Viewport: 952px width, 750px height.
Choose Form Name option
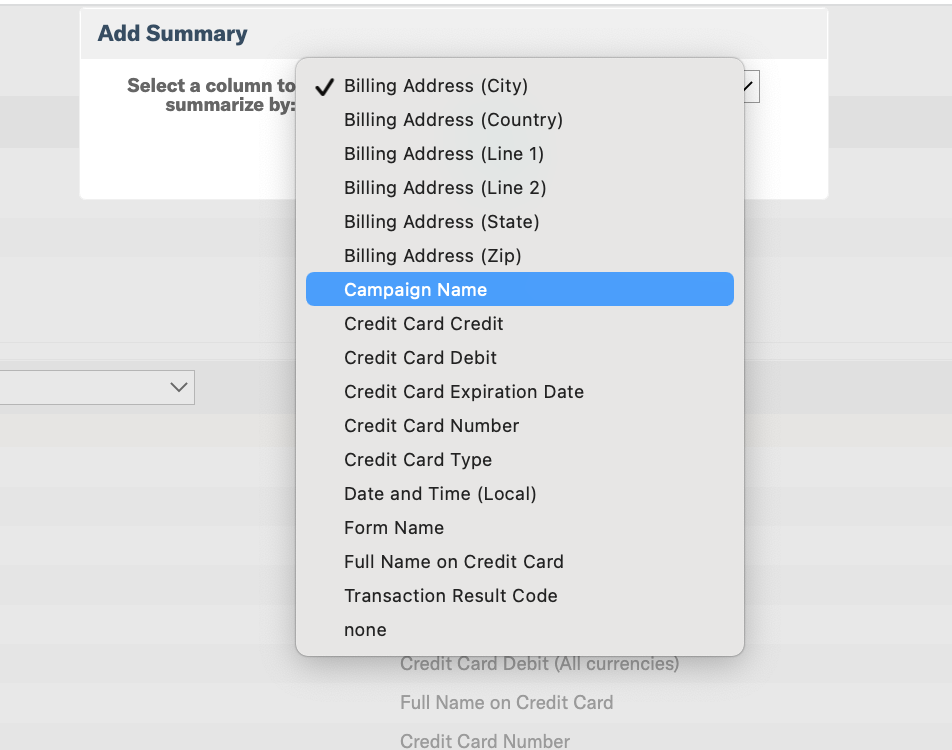[x=520, y=528]
